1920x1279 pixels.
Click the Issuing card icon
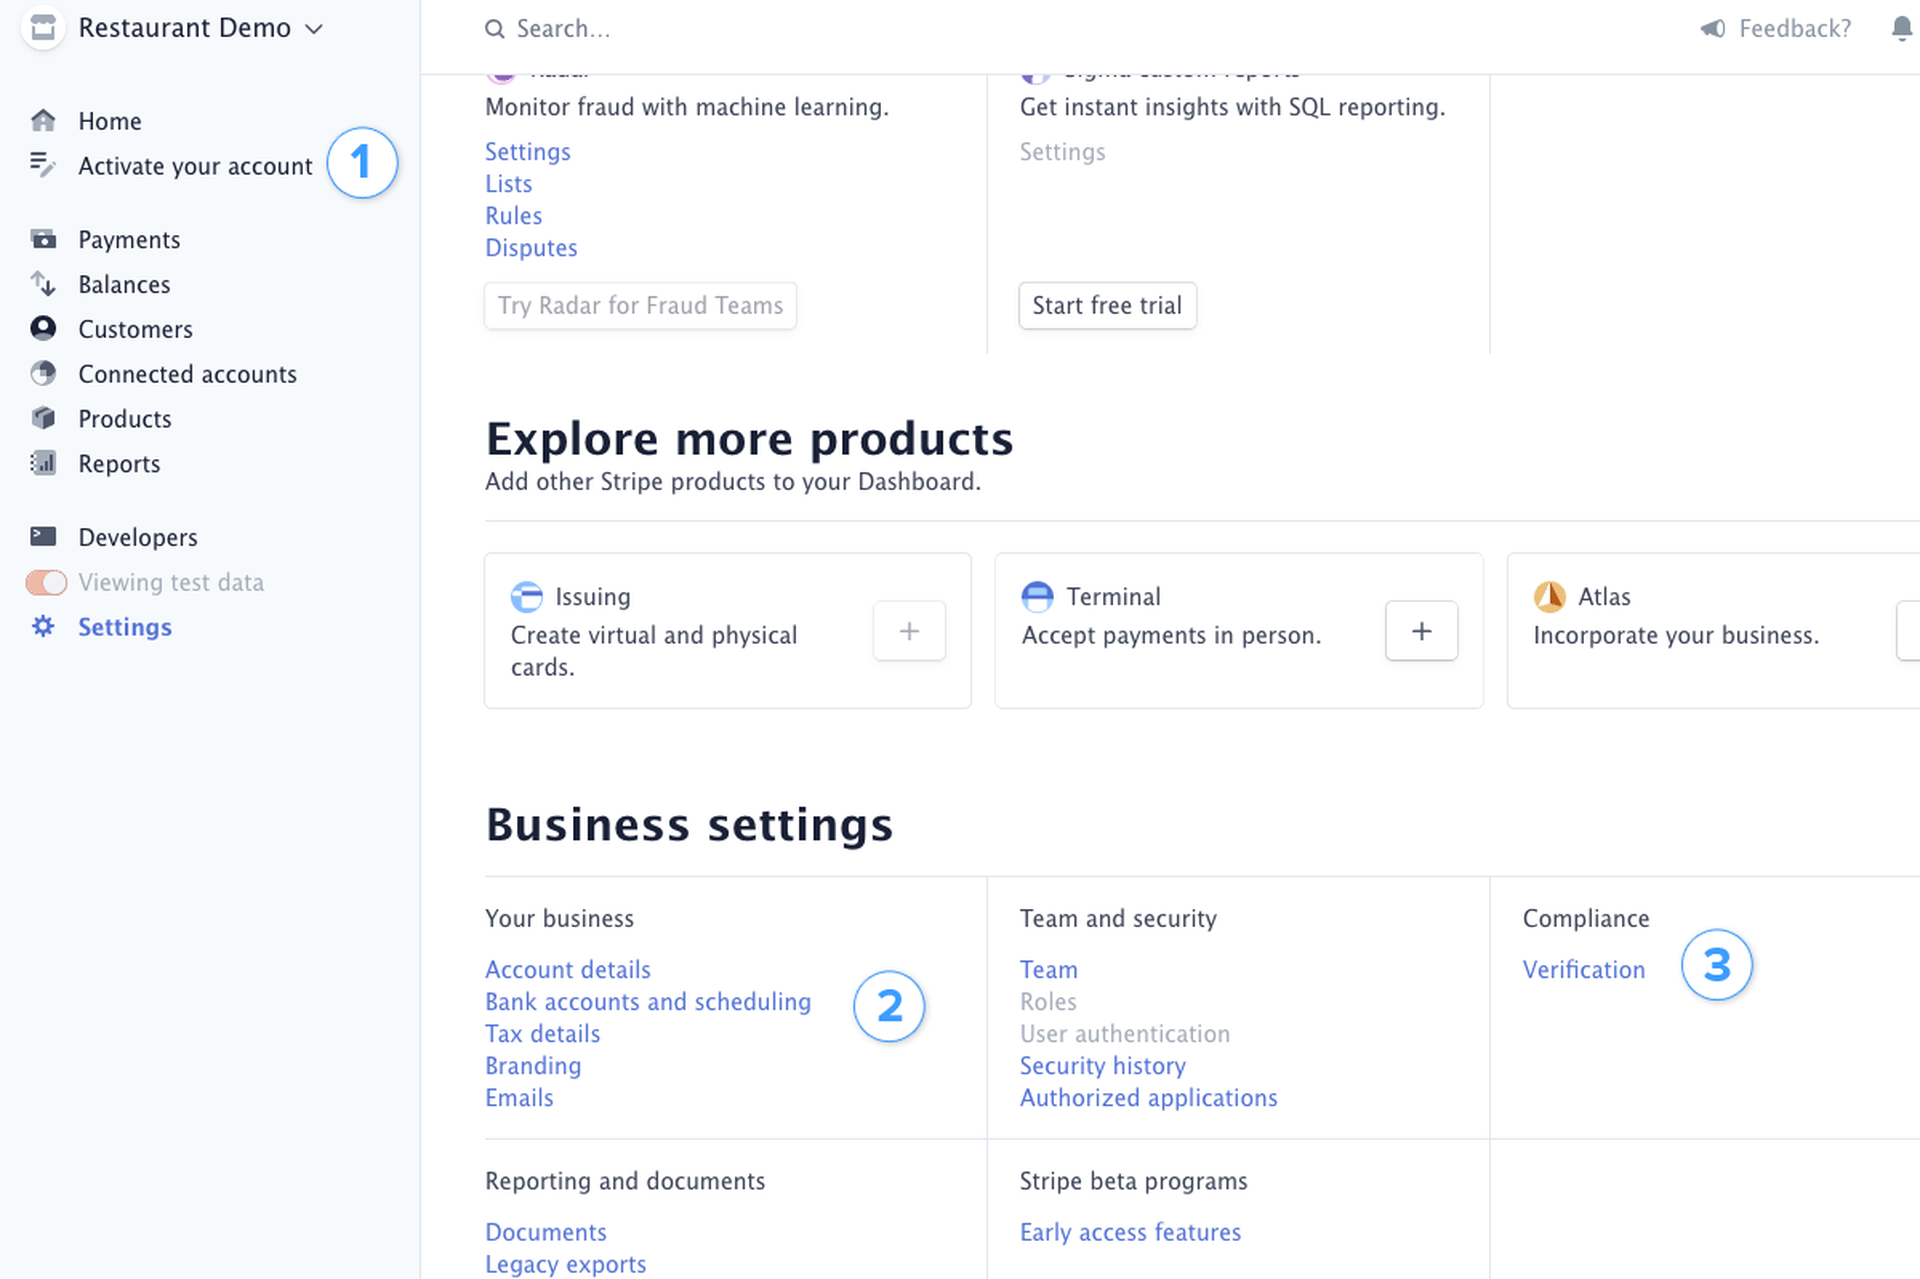coord(527,596)
